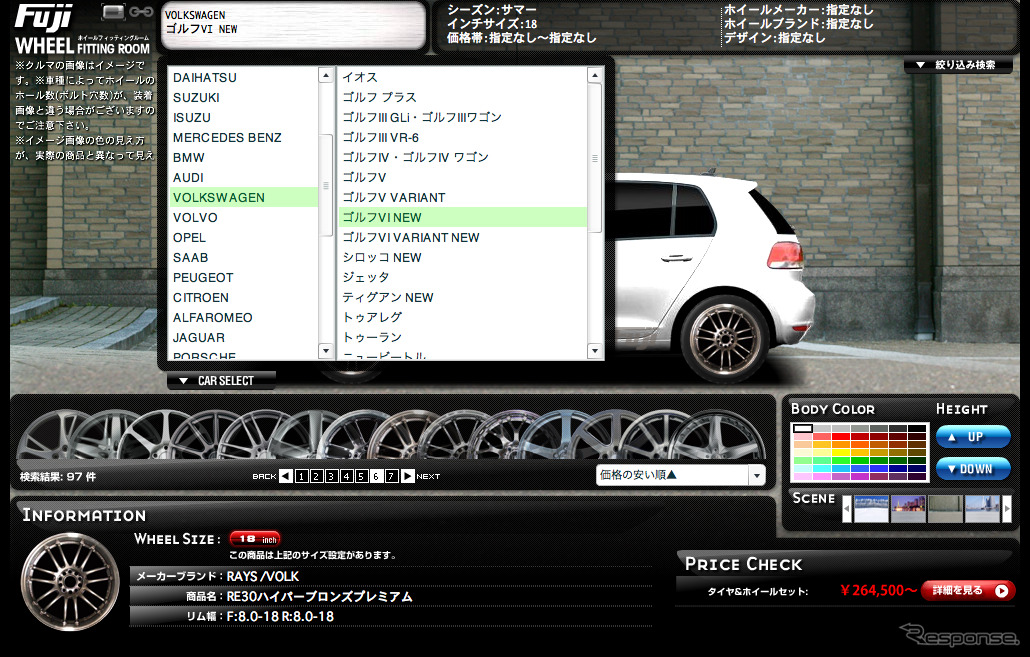Click the 詳細を見る details button
1030x657 pixels.
[966, 590]
